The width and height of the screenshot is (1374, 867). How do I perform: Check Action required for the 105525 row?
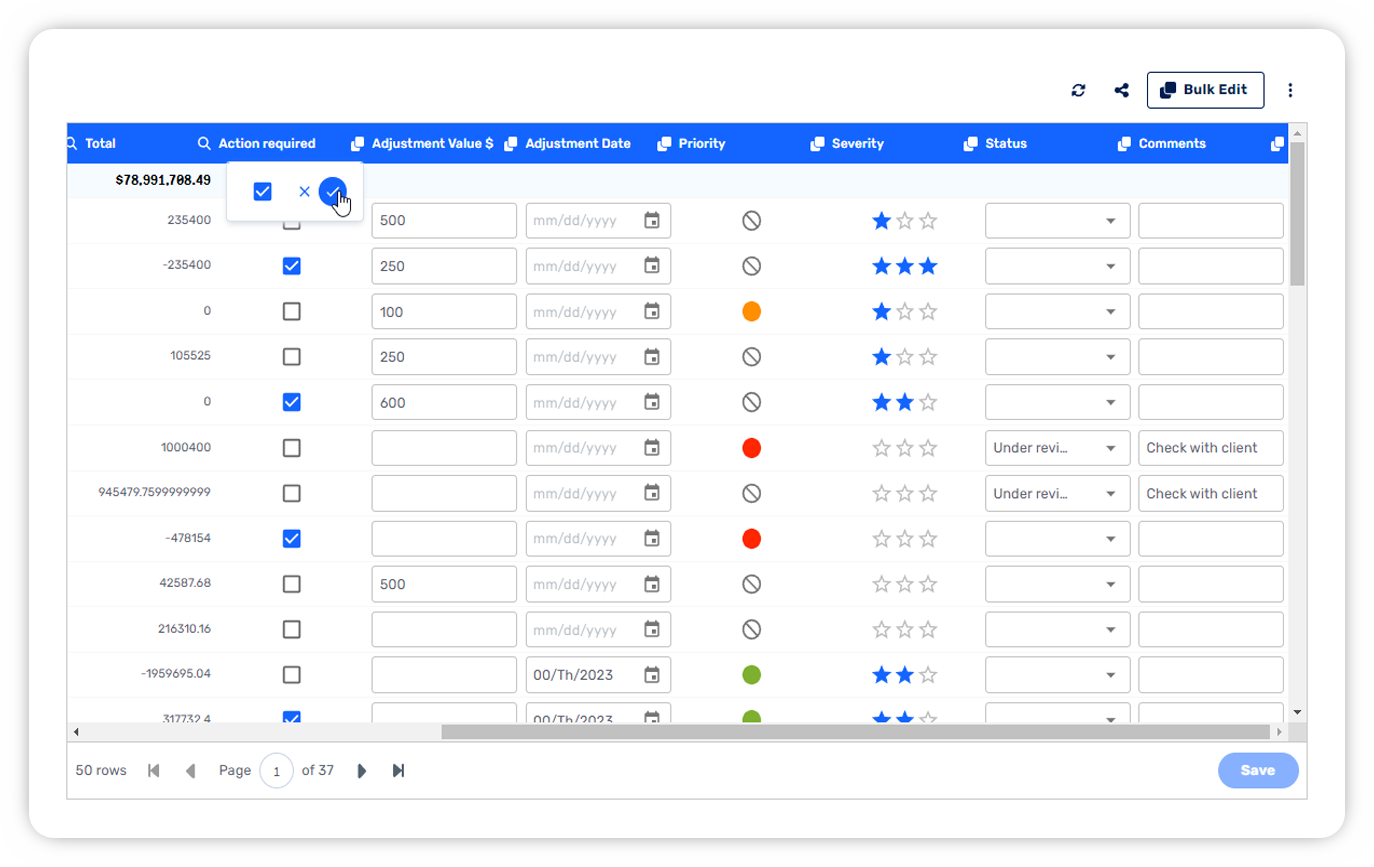pyautogui.click(x=291, y=357)
